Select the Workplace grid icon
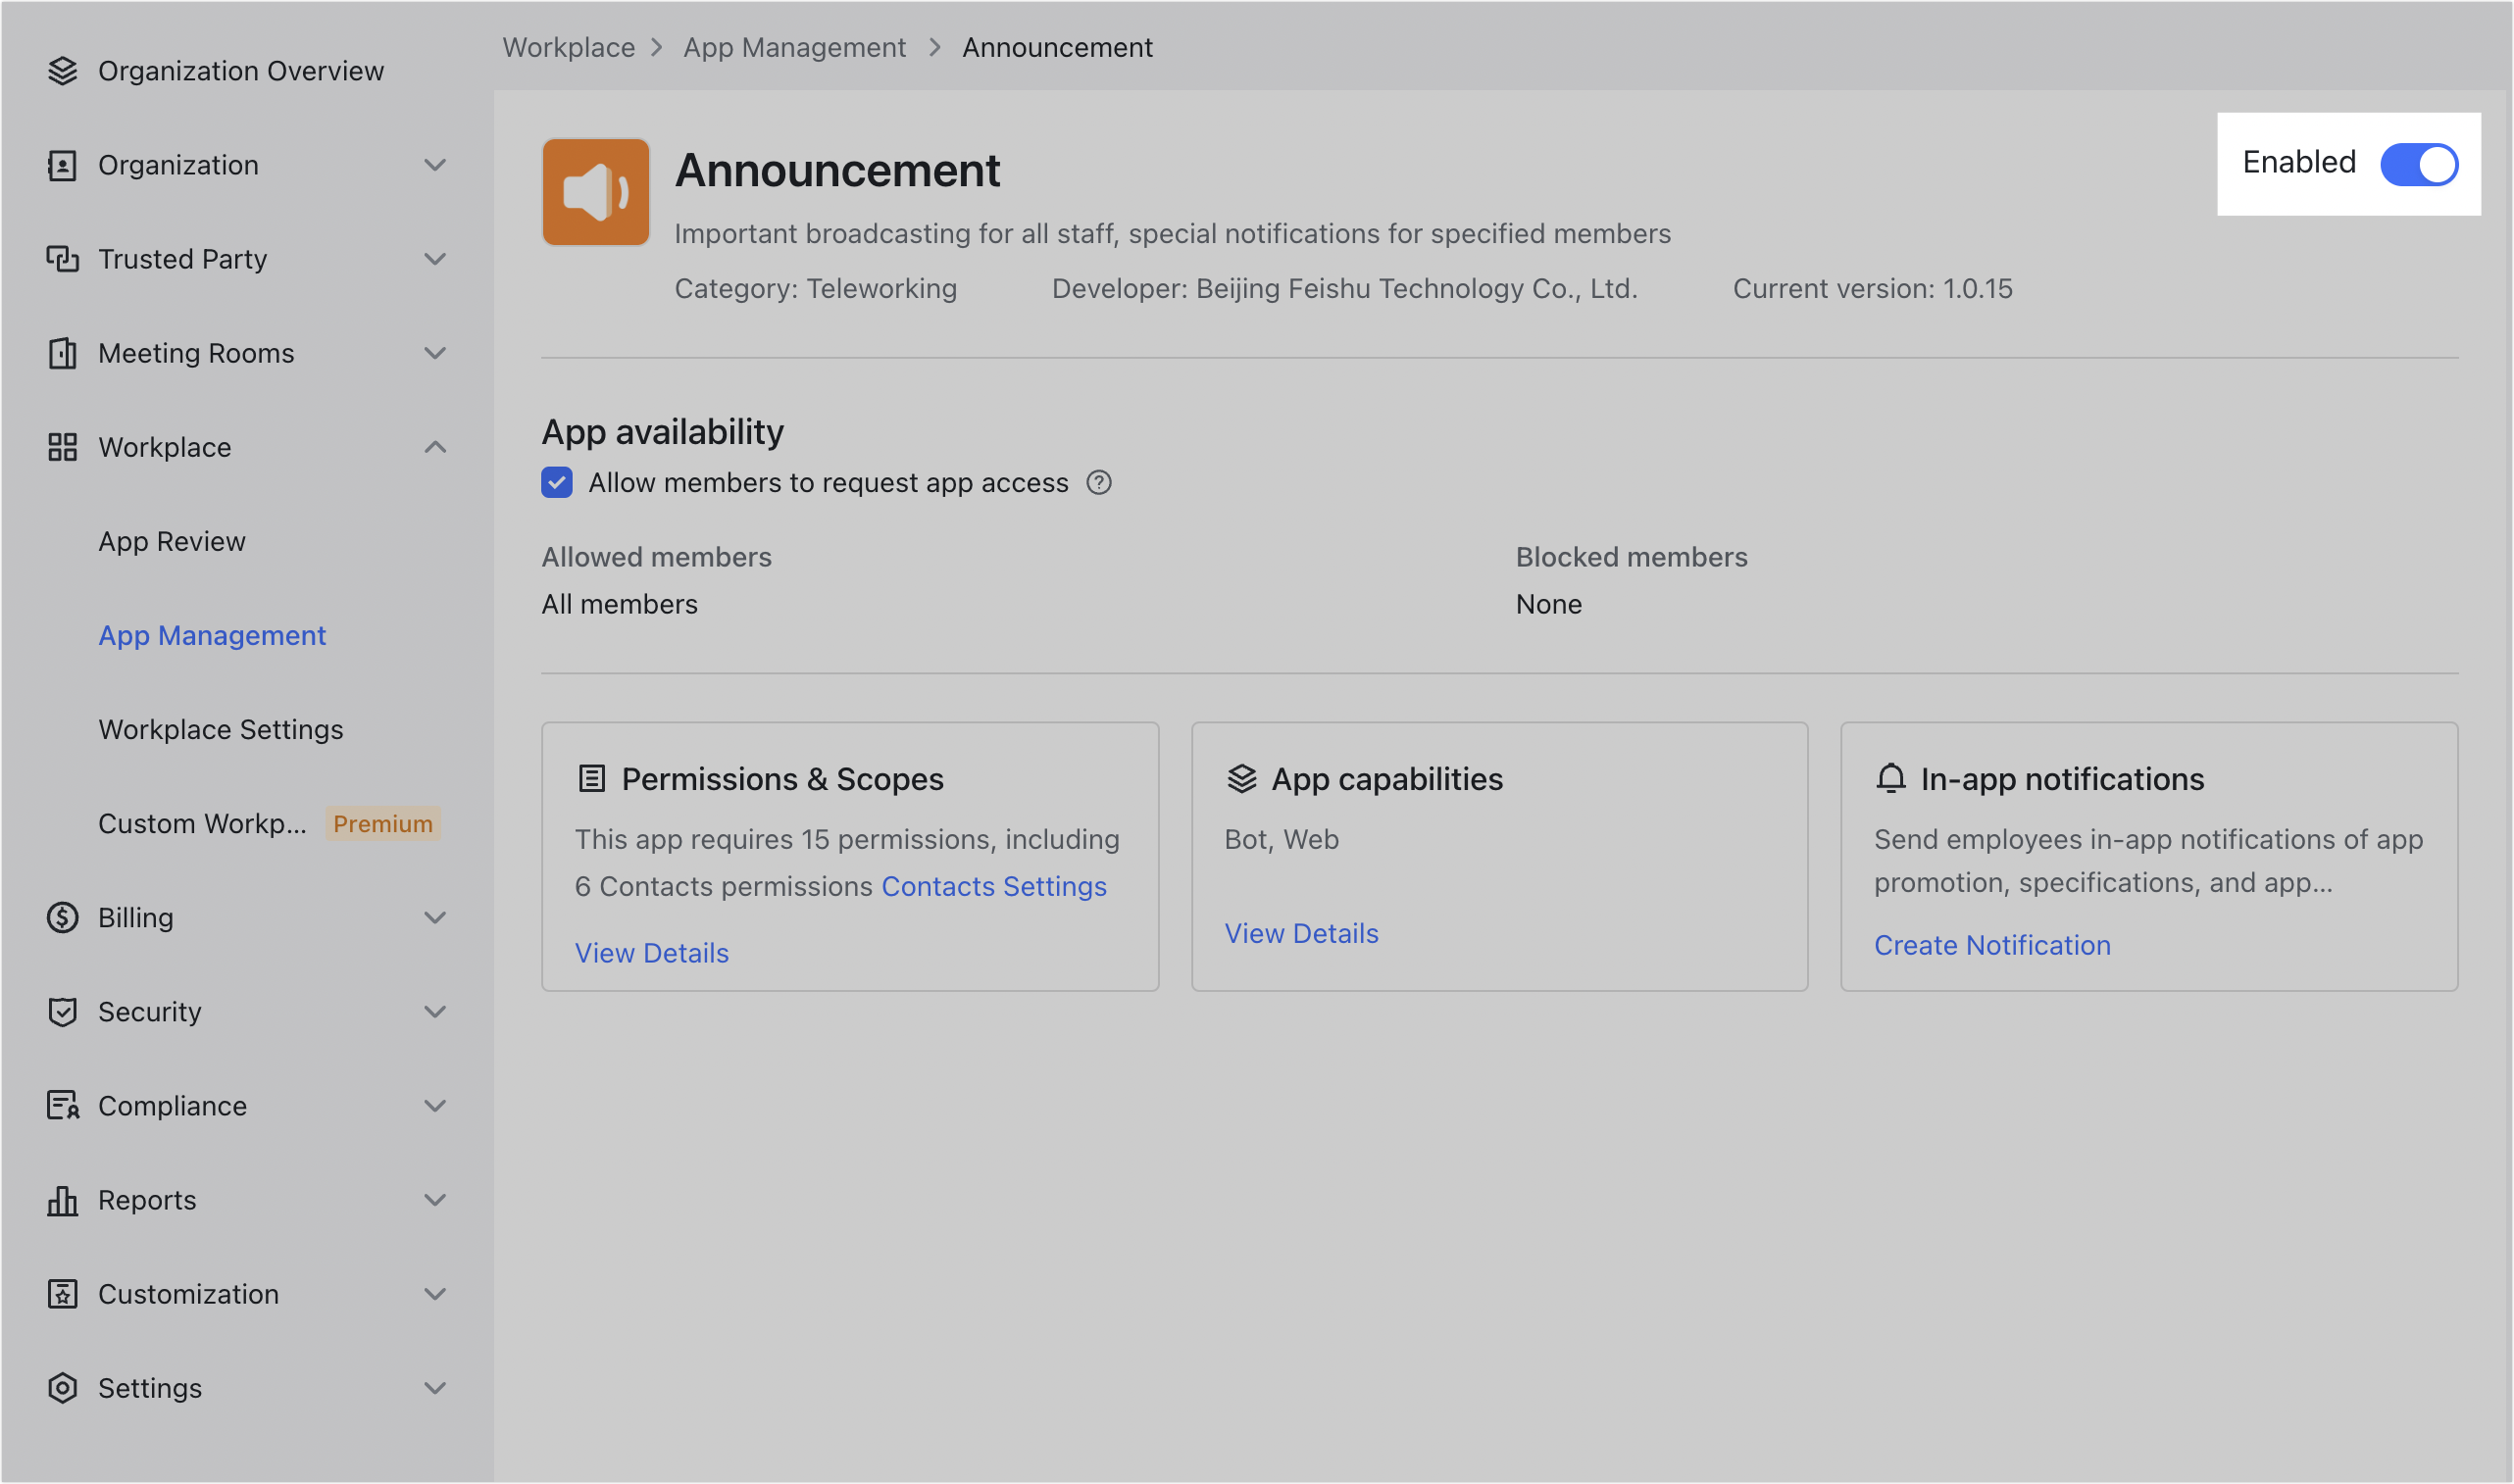 click(x=62, y=447)
